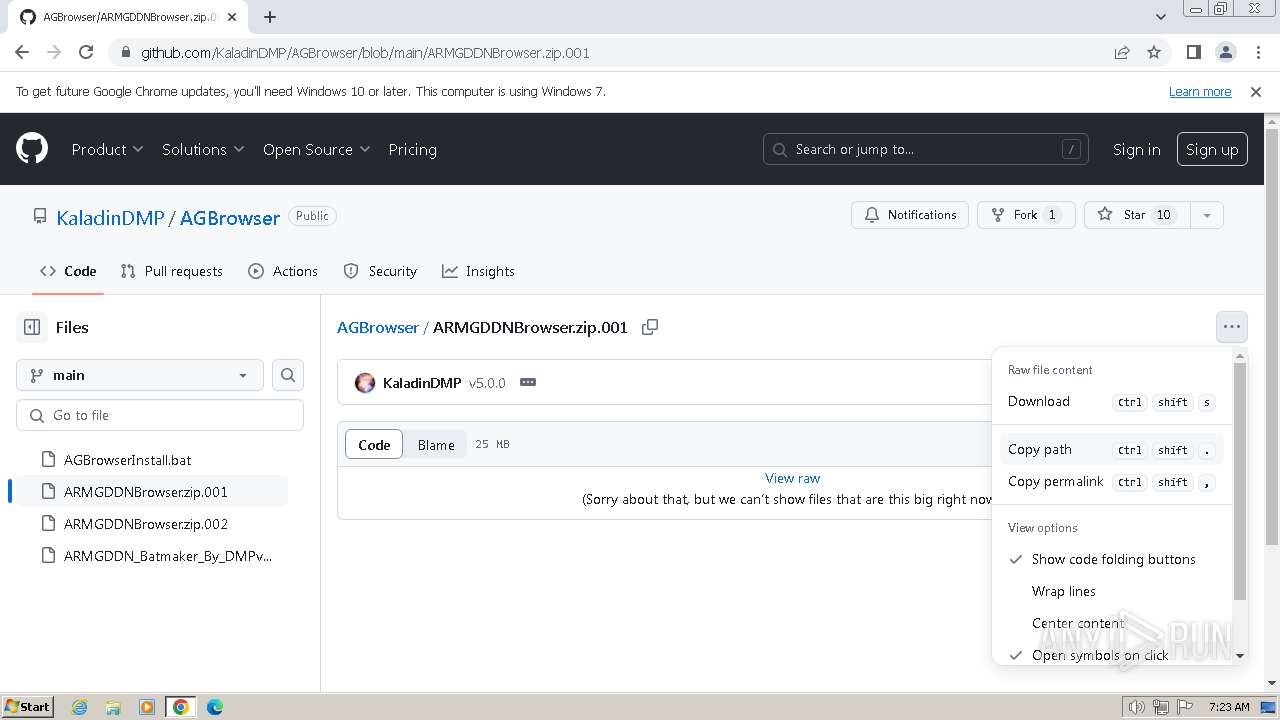The width and height of the screenshot is (1280, 720).
Task: Open the main branch selector
Action: 140,375
